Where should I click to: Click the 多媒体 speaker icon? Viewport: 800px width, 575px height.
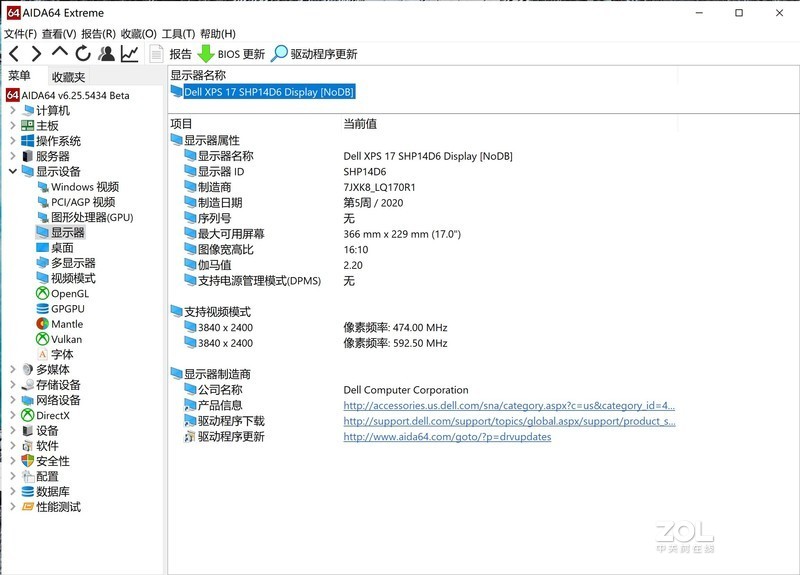tap(28, 369)
